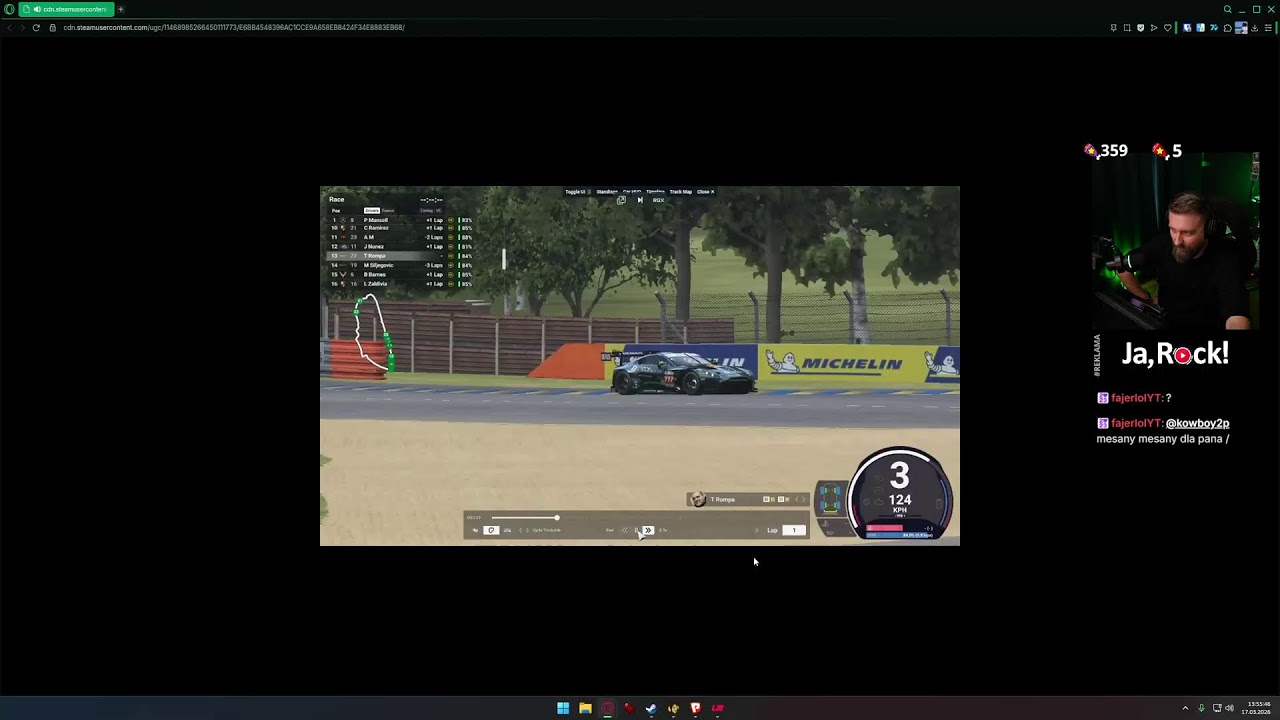The height and width of the screenshot is (720, 1280).
Task: Select the car camera icon in replay bar
Action: tap(507, 530)
